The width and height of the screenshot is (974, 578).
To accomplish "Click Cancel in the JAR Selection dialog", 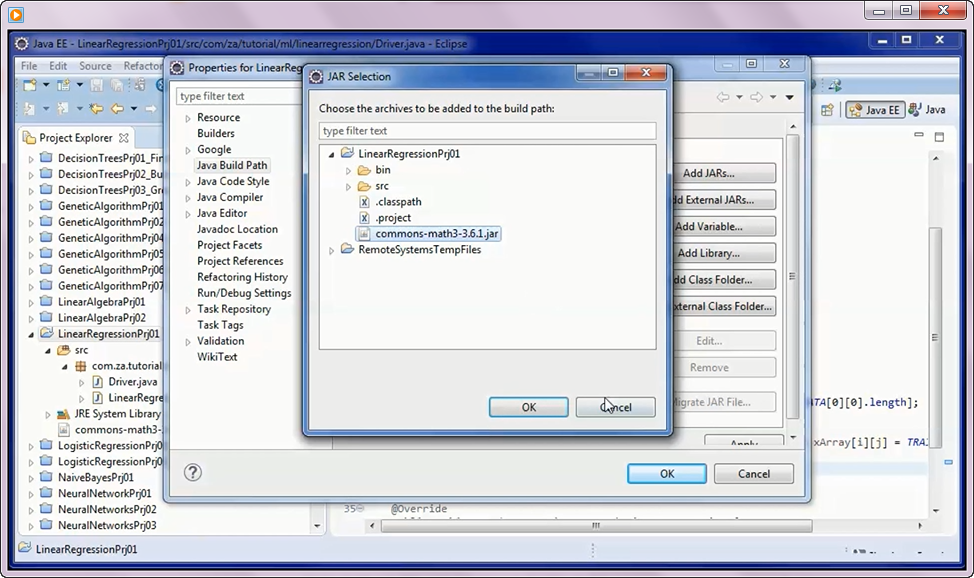I will pyautogui.click(x=616, y=407).
